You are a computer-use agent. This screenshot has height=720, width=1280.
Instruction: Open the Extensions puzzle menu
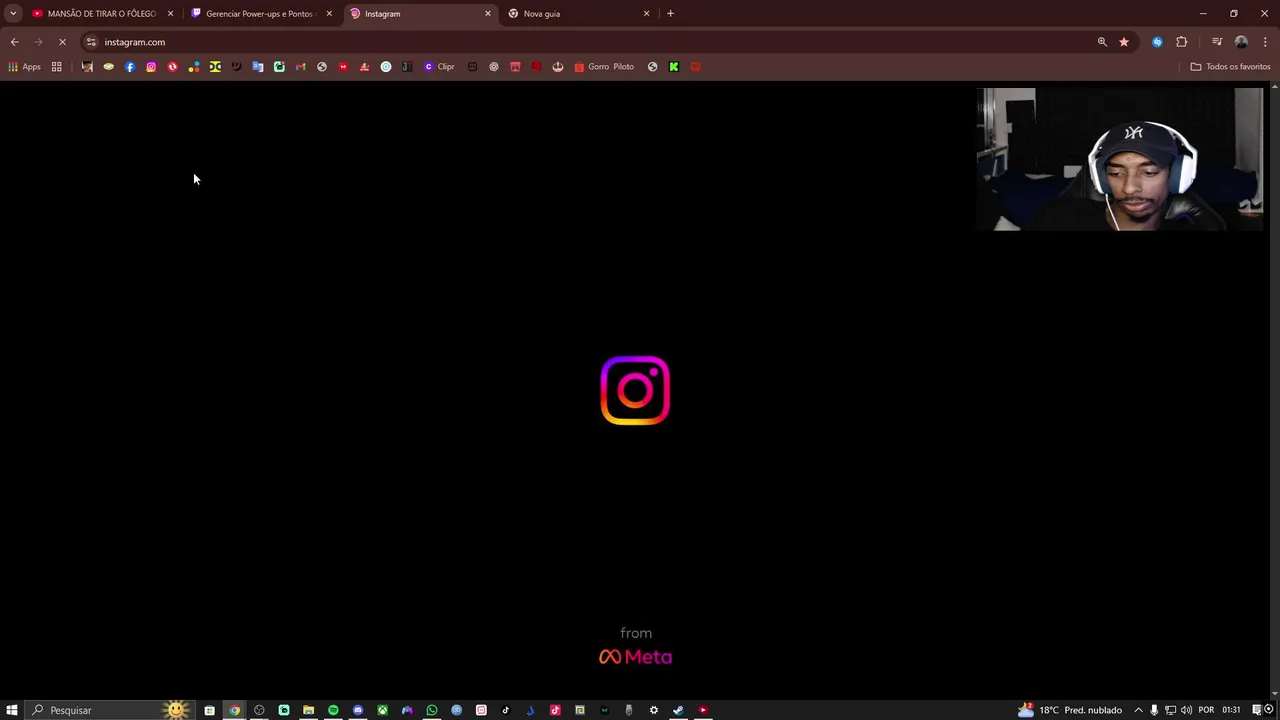tap(1181, 42)
